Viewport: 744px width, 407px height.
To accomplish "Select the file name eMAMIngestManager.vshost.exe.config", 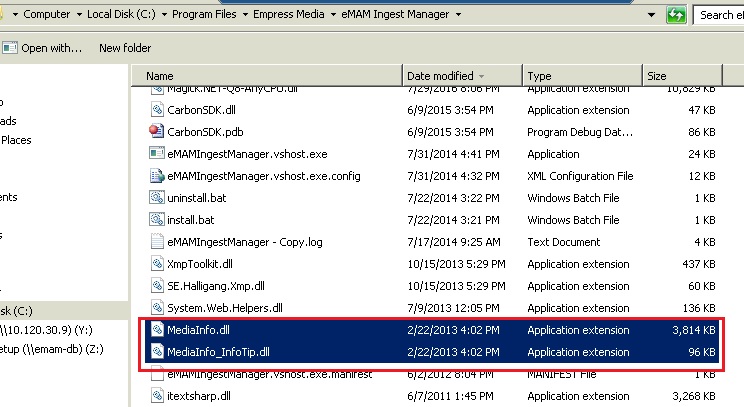I will coord(264,176).
